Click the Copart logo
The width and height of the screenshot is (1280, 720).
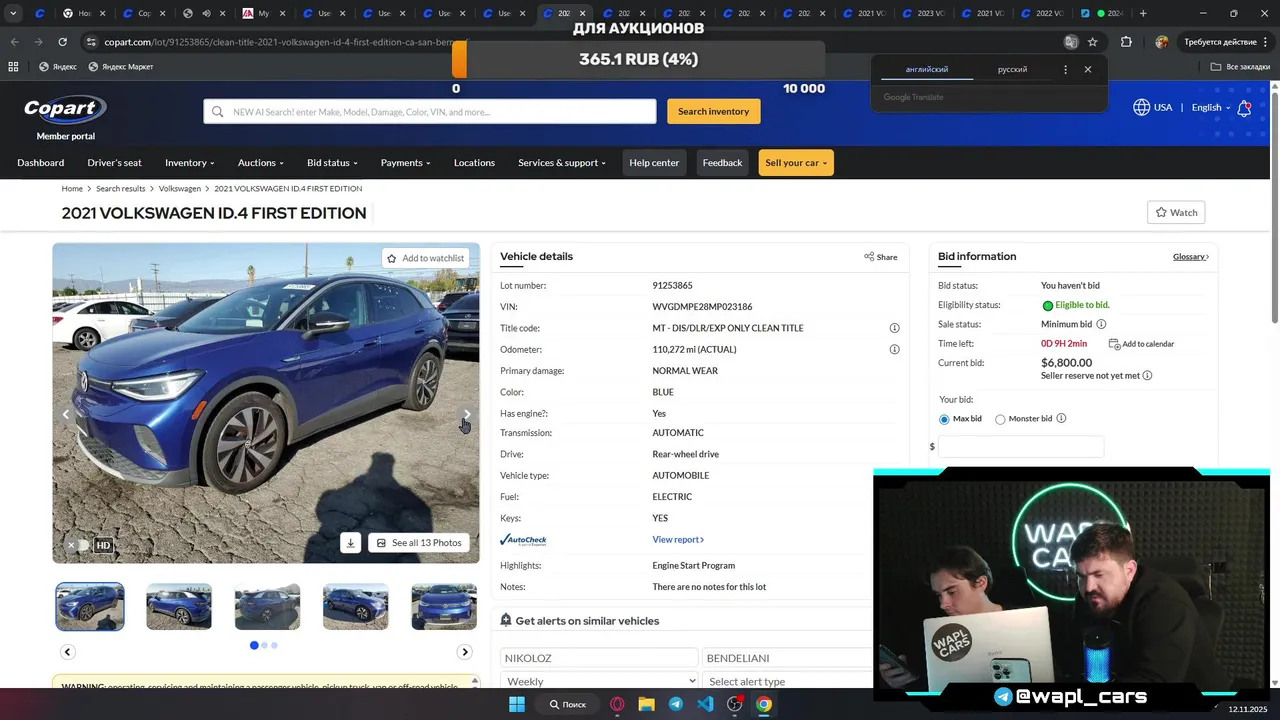[x=65, y=109]
